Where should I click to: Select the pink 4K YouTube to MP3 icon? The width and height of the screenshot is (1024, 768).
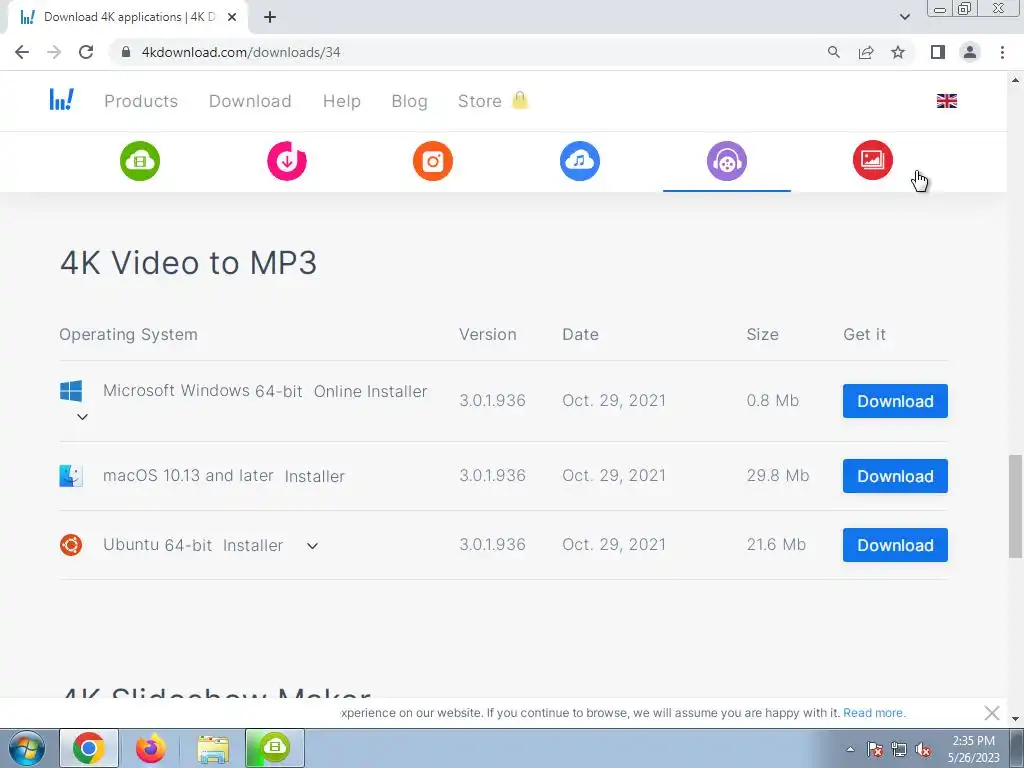click(287, 161)
